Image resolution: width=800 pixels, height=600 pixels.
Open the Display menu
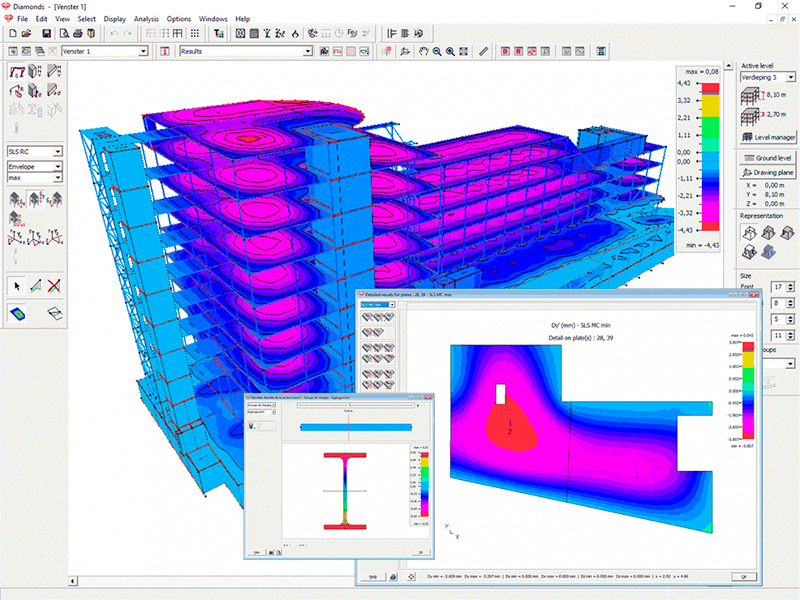tap(114, 18)
